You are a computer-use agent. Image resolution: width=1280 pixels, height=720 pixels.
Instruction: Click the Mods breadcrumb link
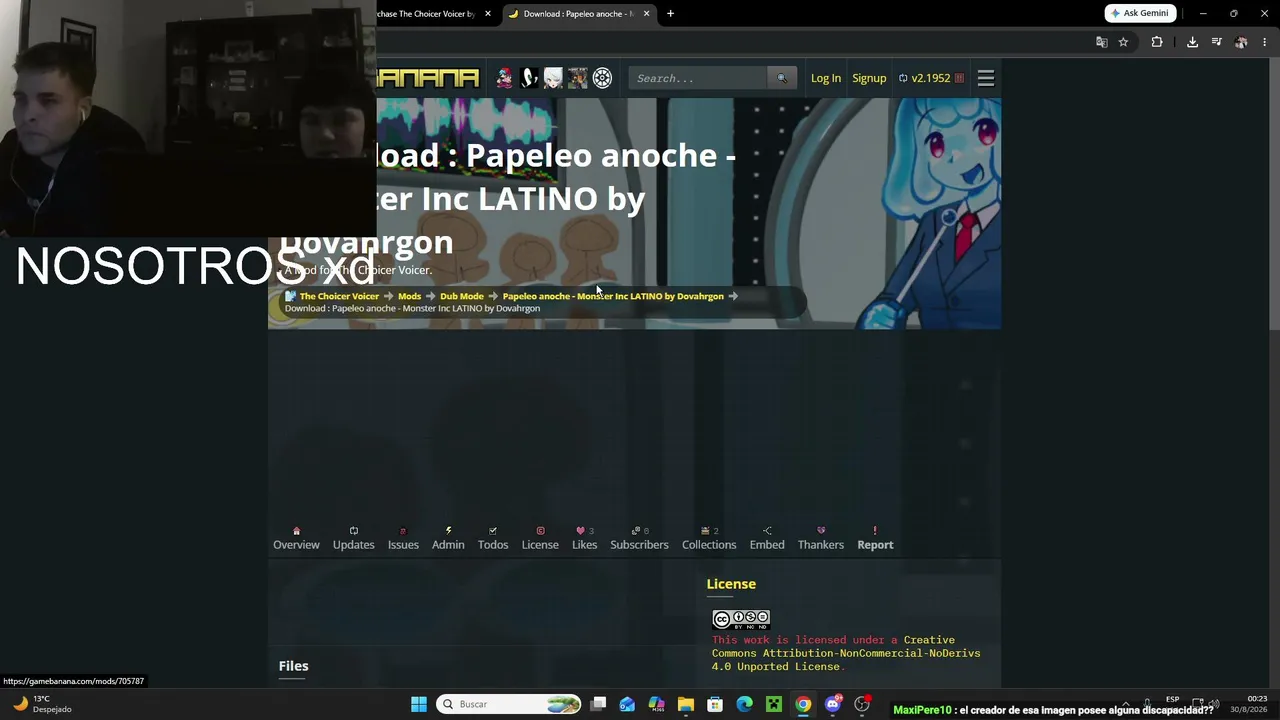pos(409,296)
